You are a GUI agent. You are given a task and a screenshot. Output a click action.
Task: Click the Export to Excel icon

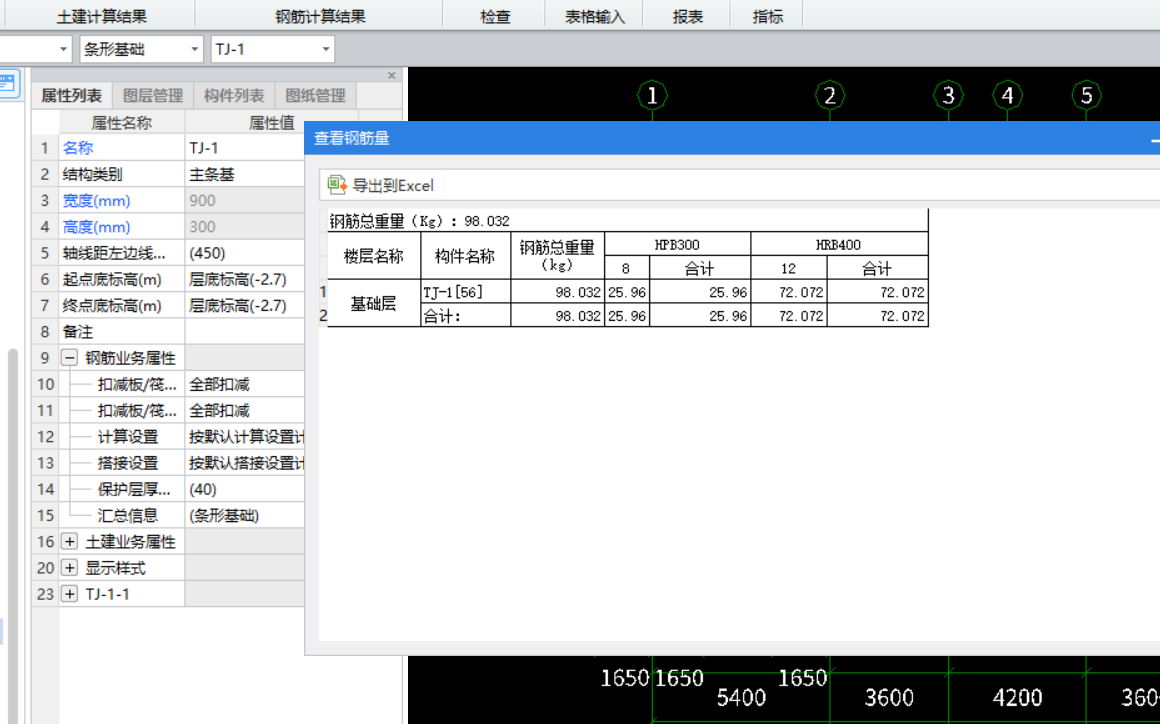[337, 185]
